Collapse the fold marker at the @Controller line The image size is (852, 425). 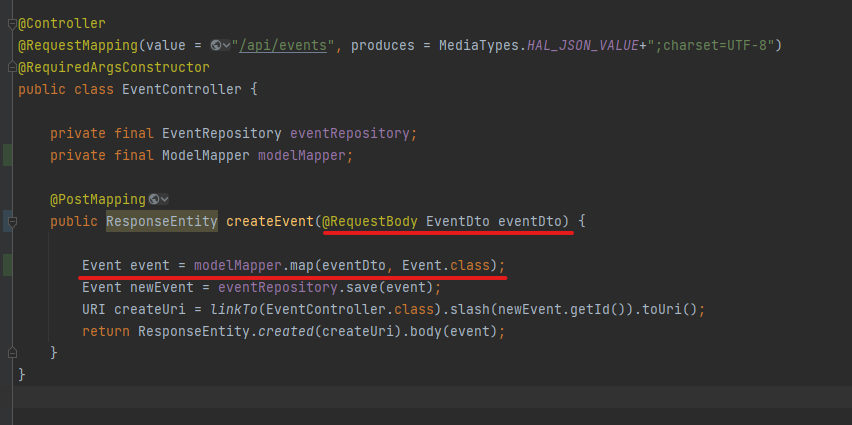[12, 24]
